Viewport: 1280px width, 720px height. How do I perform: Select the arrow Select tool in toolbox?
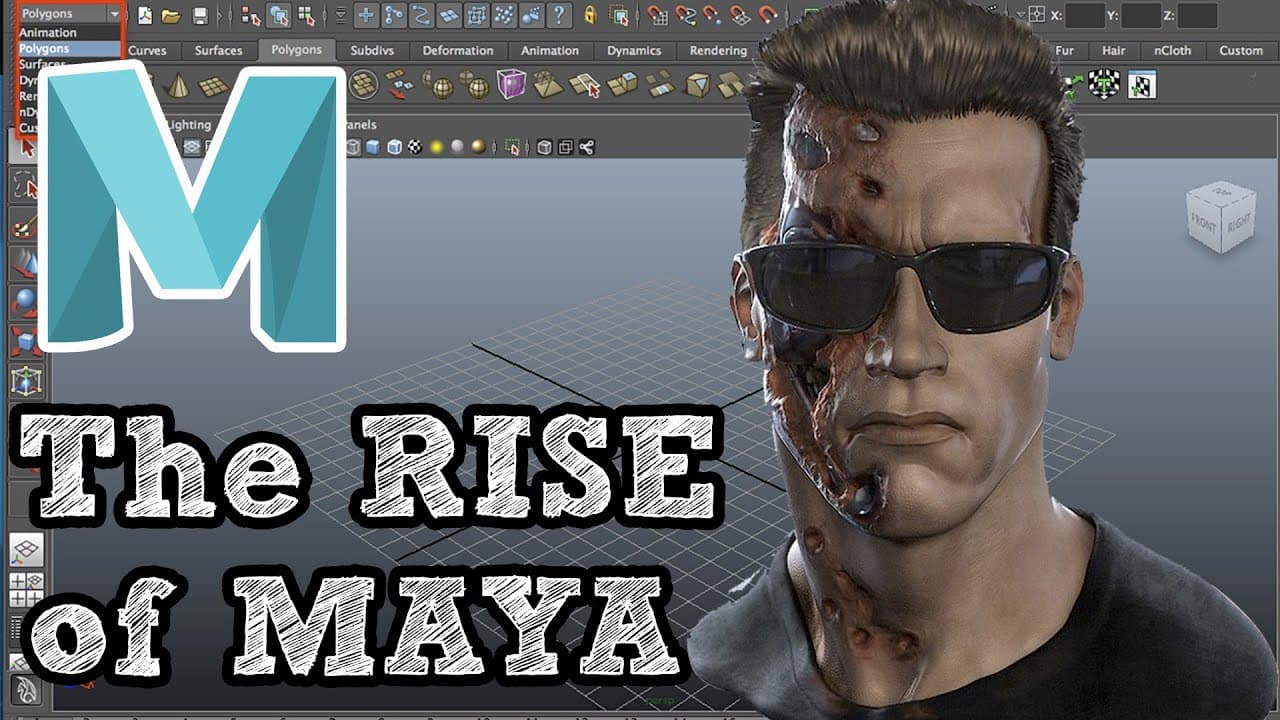[x=26, y=148]
